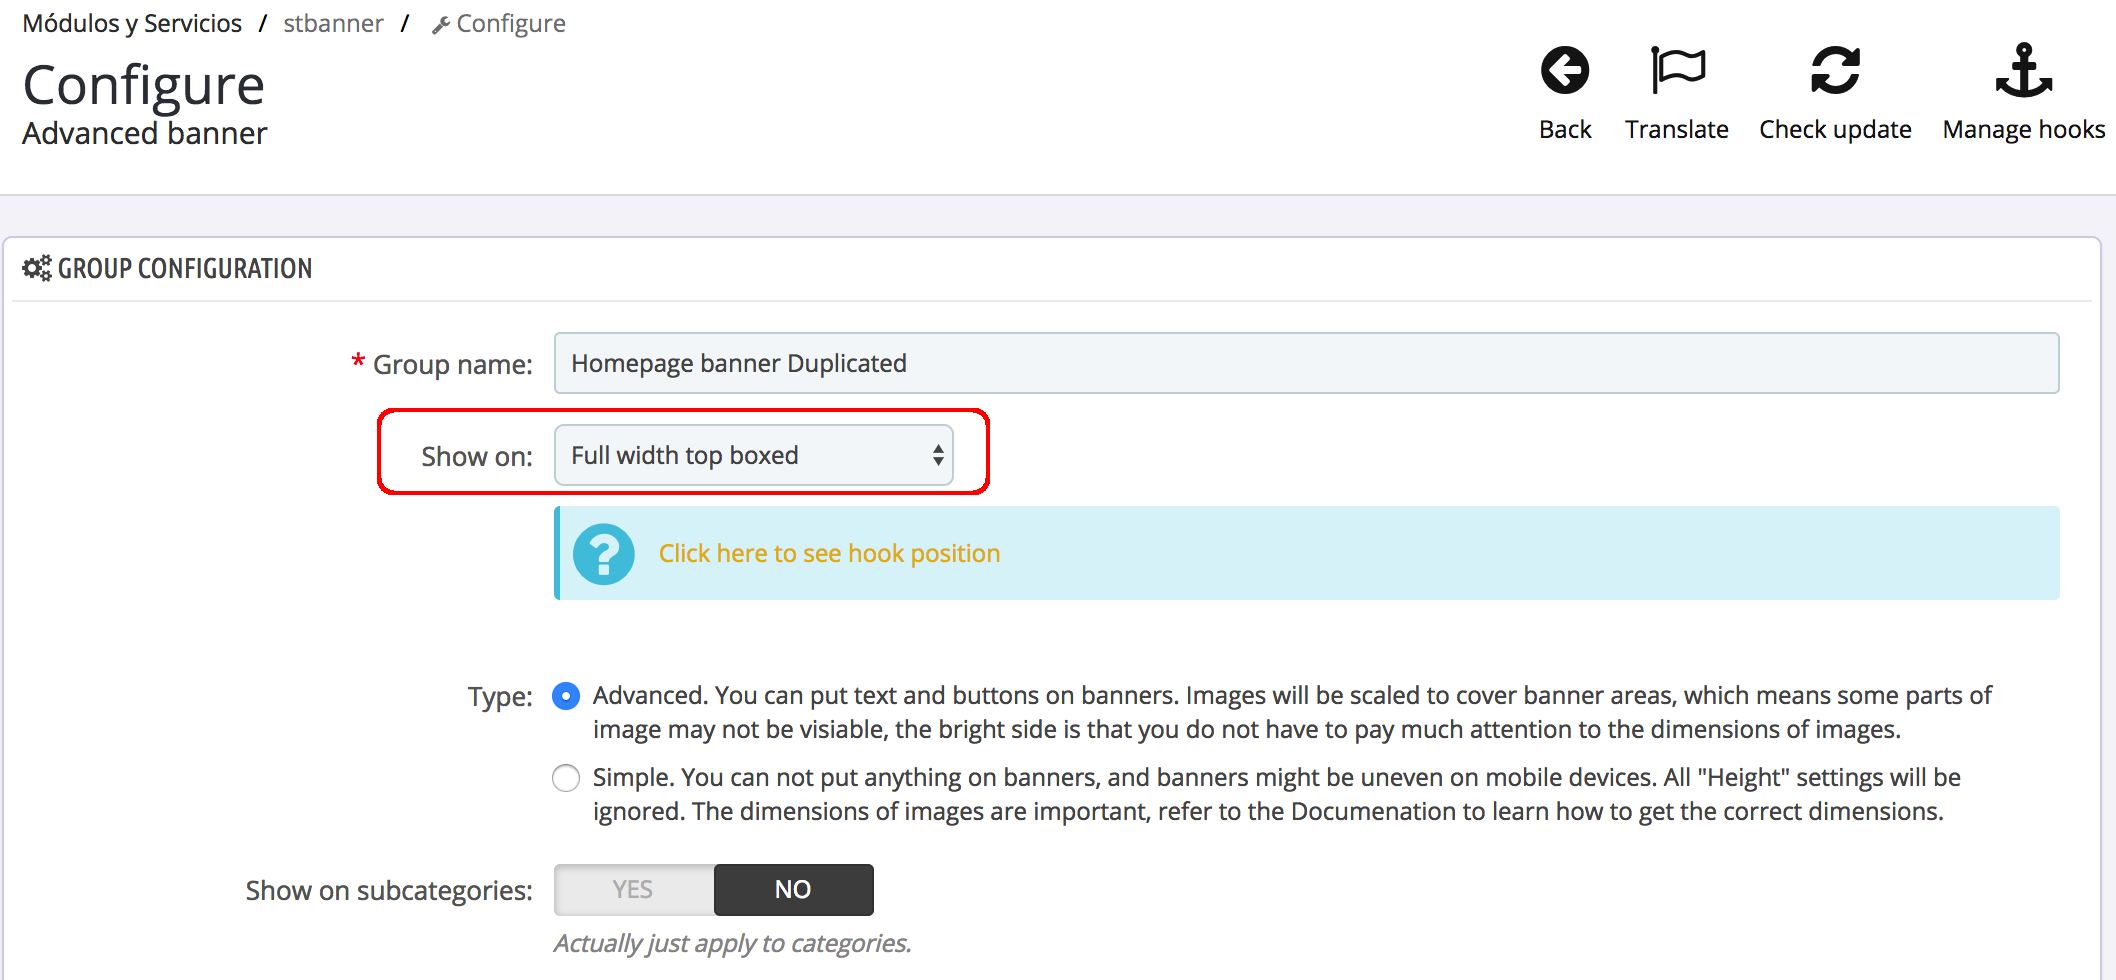This screenshot has width=2116, height=980.
Task: Click the blue question mark help icon
Action: click(603, 554)
